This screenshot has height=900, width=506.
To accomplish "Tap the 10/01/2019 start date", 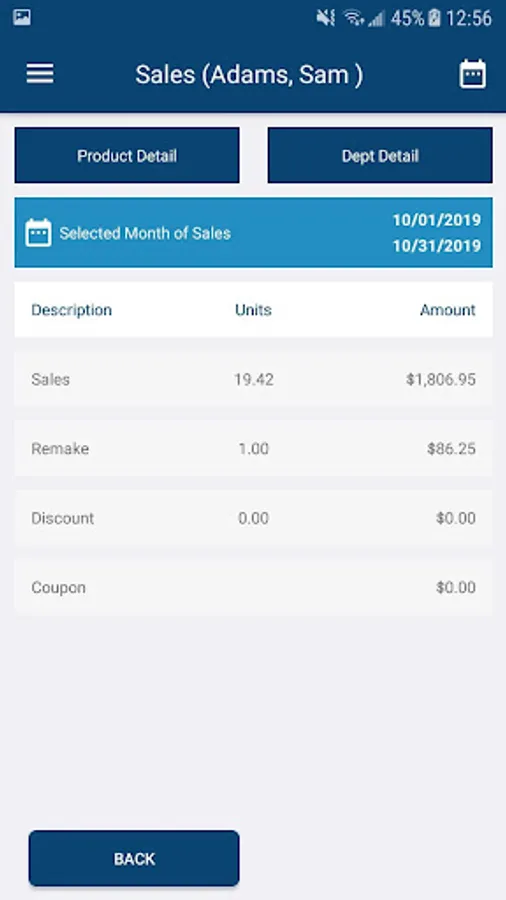I will (x=437, y=220).
